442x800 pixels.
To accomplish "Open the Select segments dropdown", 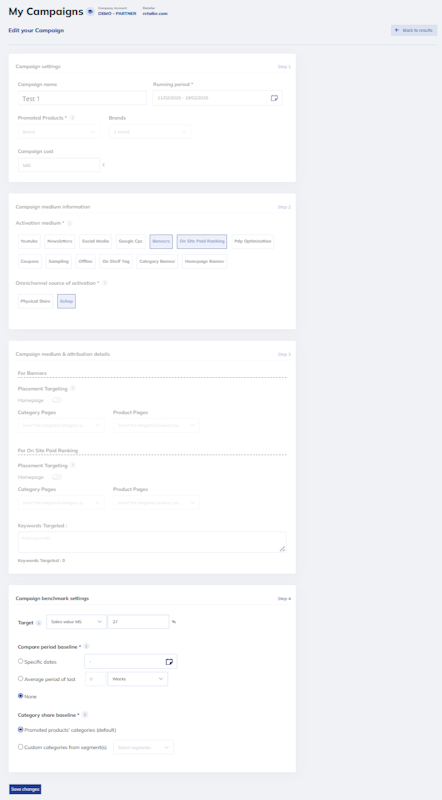I will click(144, 747).
